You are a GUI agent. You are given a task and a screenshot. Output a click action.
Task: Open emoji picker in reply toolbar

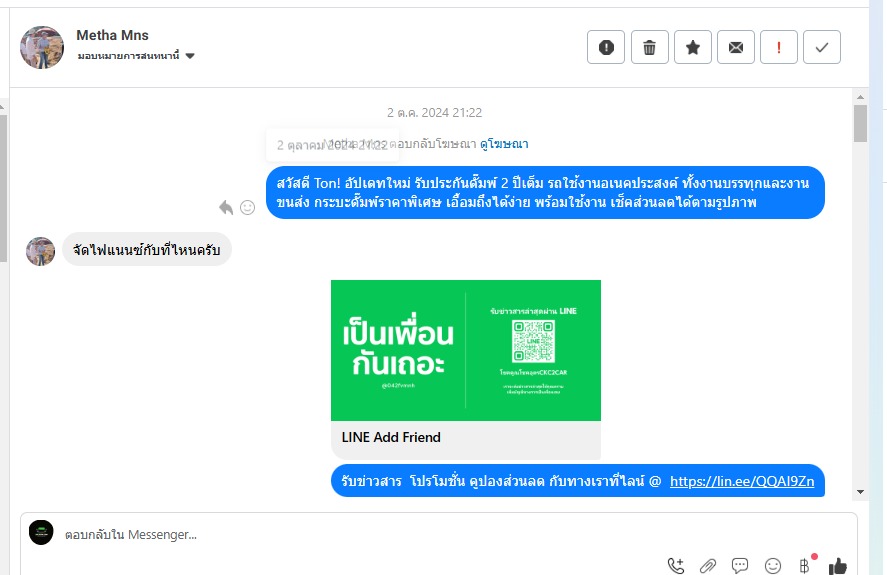click(773, 565)
